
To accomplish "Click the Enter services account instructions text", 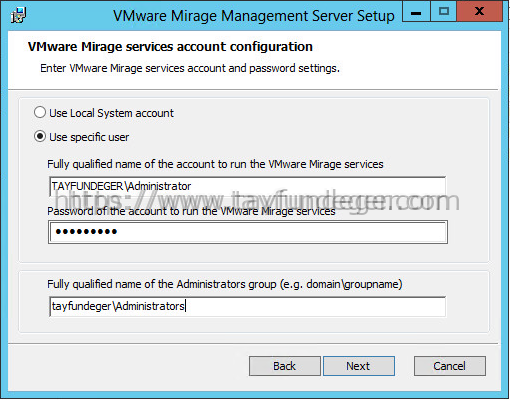I will (x=190, y=68).
